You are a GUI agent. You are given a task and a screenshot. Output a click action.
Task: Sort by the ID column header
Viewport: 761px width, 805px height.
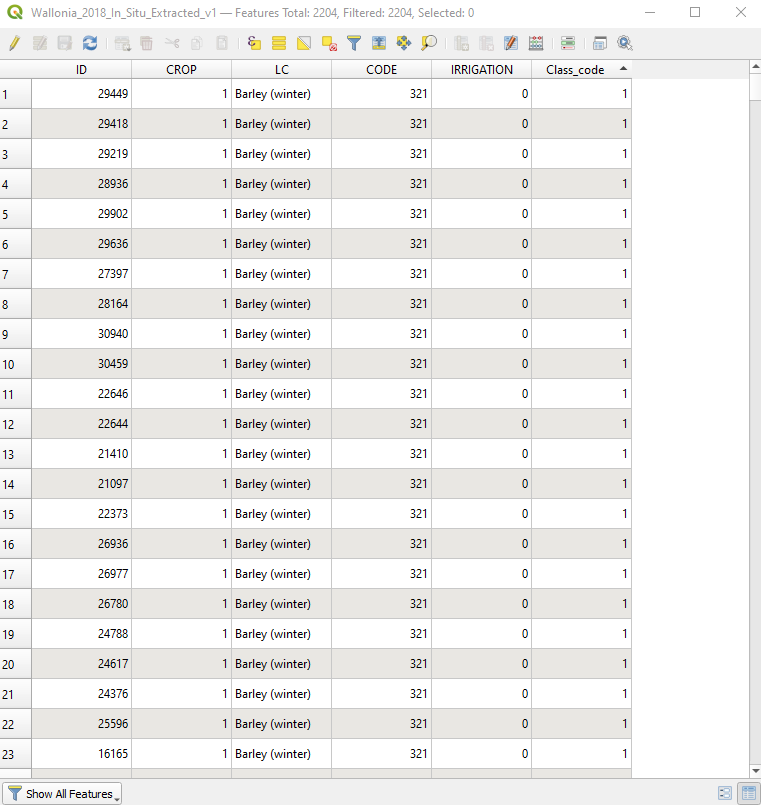(x=81, y=70)
